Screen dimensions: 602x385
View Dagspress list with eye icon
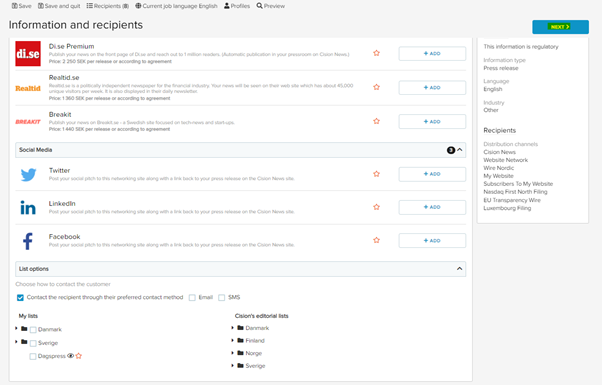coord(71,356)
